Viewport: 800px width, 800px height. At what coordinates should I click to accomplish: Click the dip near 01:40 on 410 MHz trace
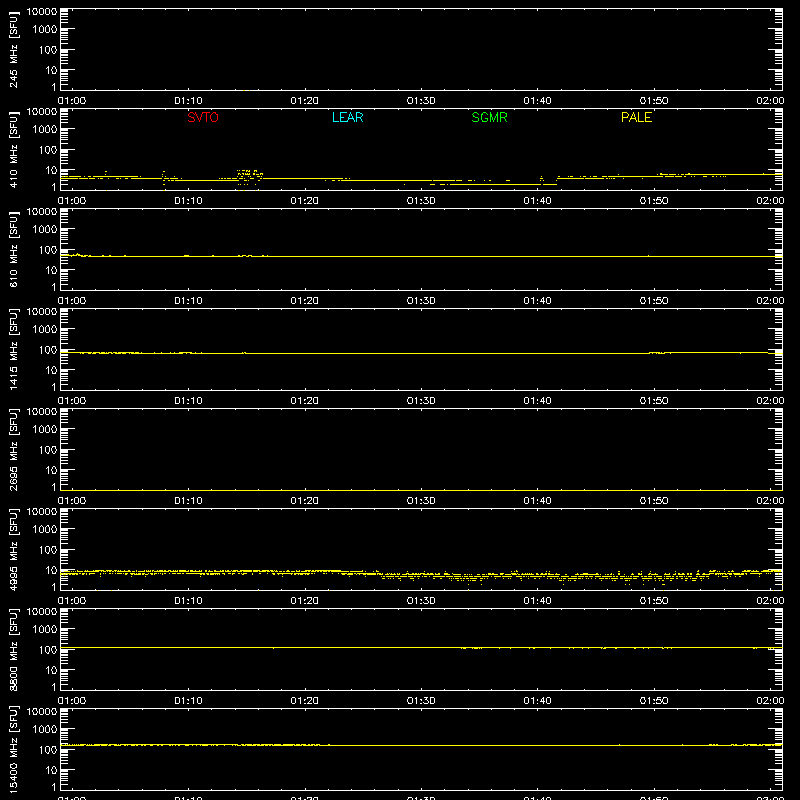click(x=548, y=183)
